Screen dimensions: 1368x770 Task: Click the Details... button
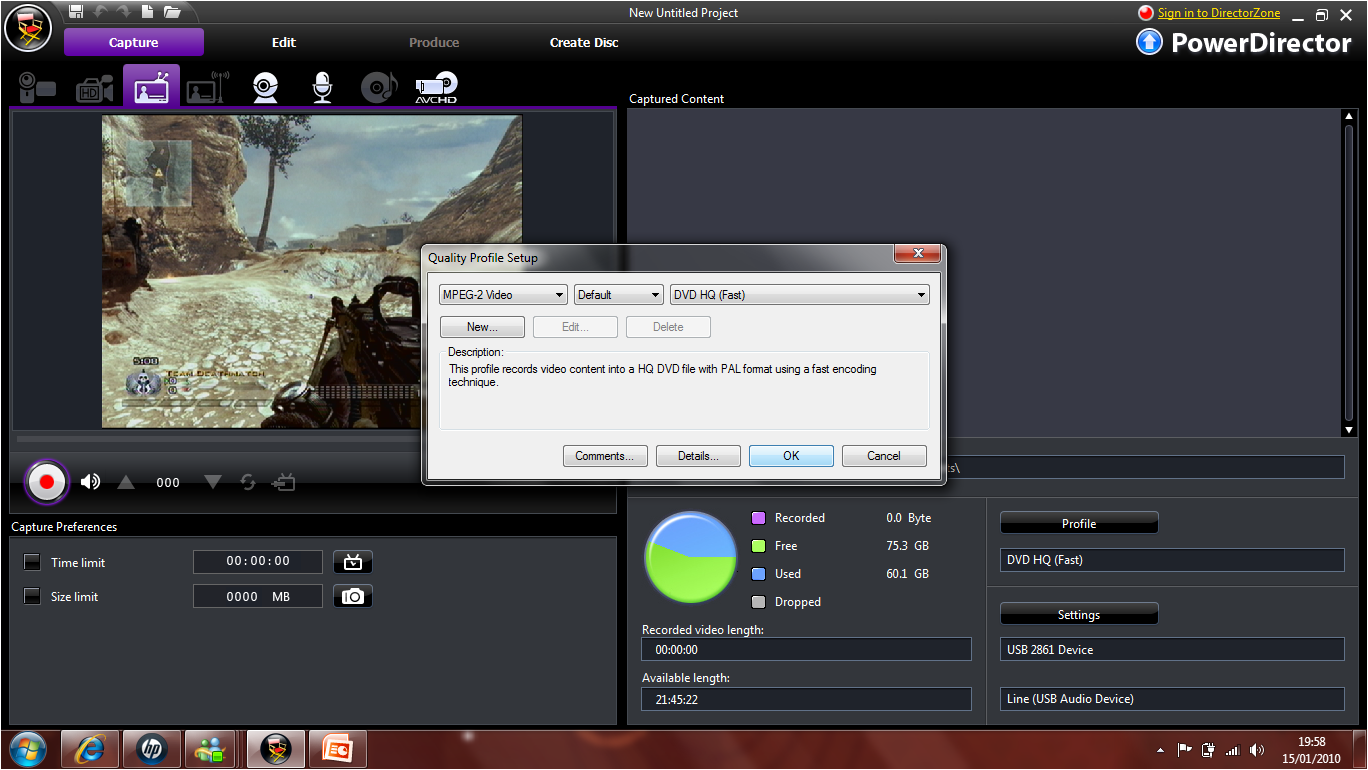pos(698,456)
